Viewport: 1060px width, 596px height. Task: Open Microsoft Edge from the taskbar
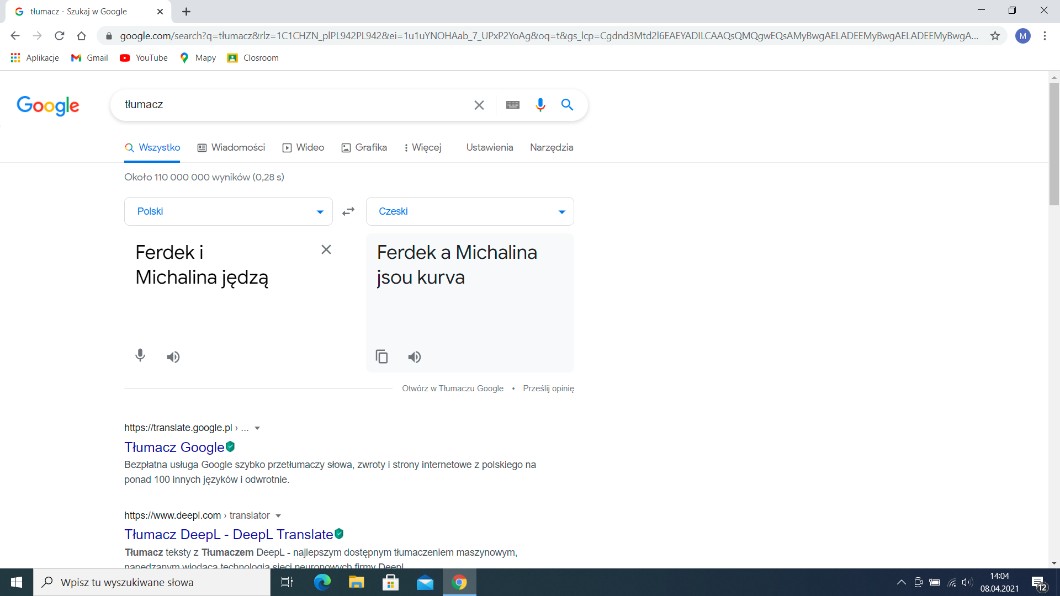[322, 582]
